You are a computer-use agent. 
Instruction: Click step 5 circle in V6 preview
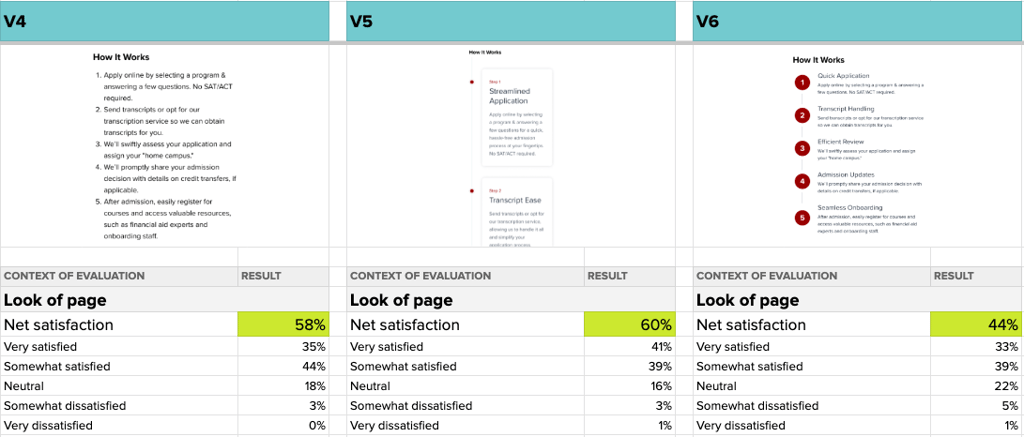803,218
